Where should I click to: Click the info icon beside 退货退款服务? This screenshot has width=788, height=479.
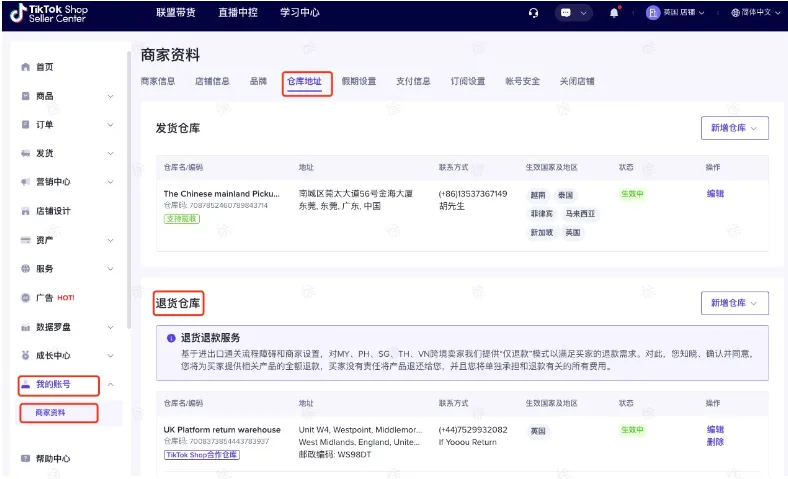[171, 338]
